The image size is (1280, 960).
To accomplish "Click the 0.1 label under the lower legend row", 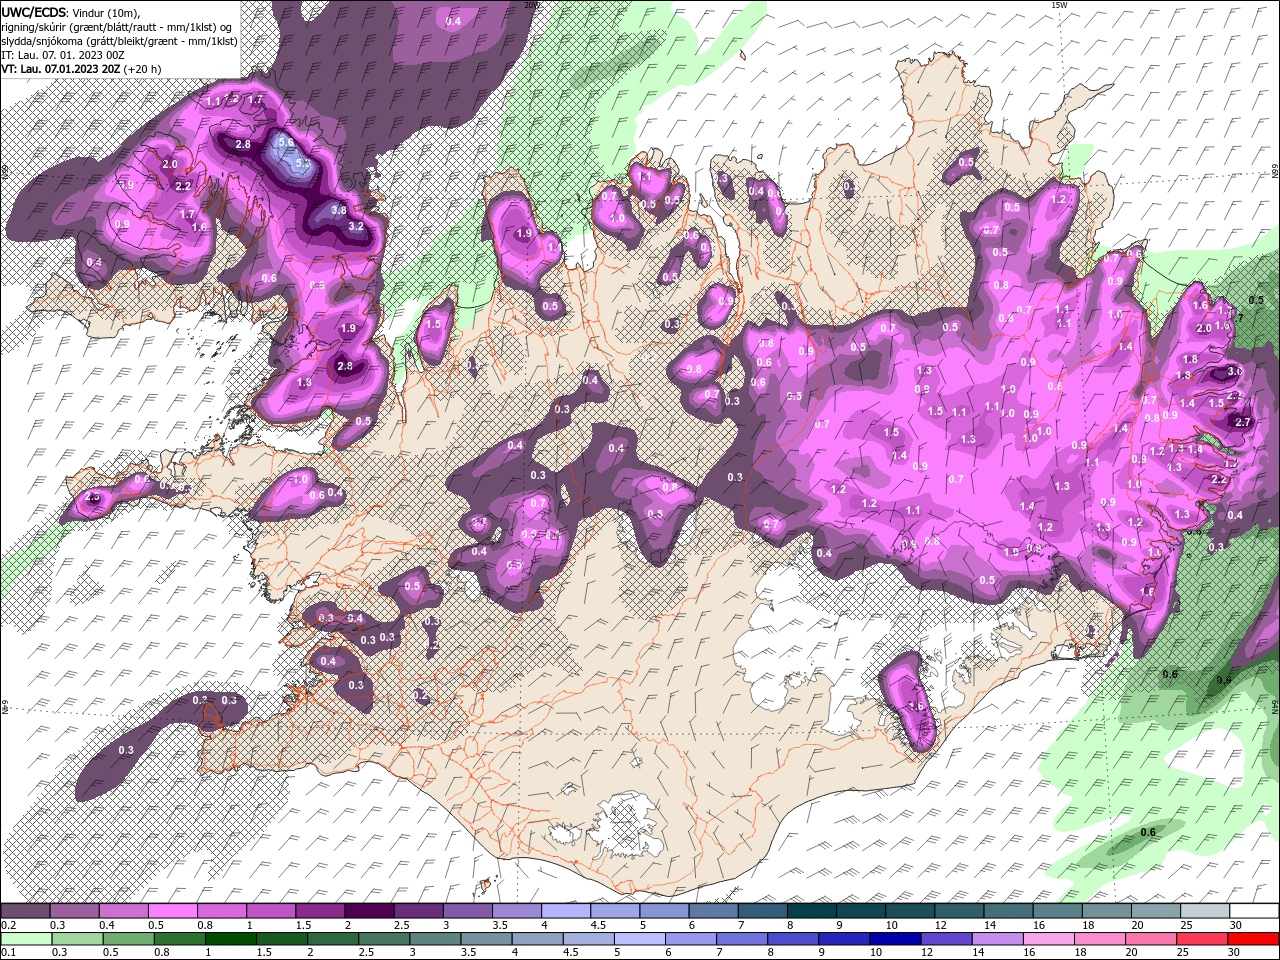I will click(x=8, y=952).
